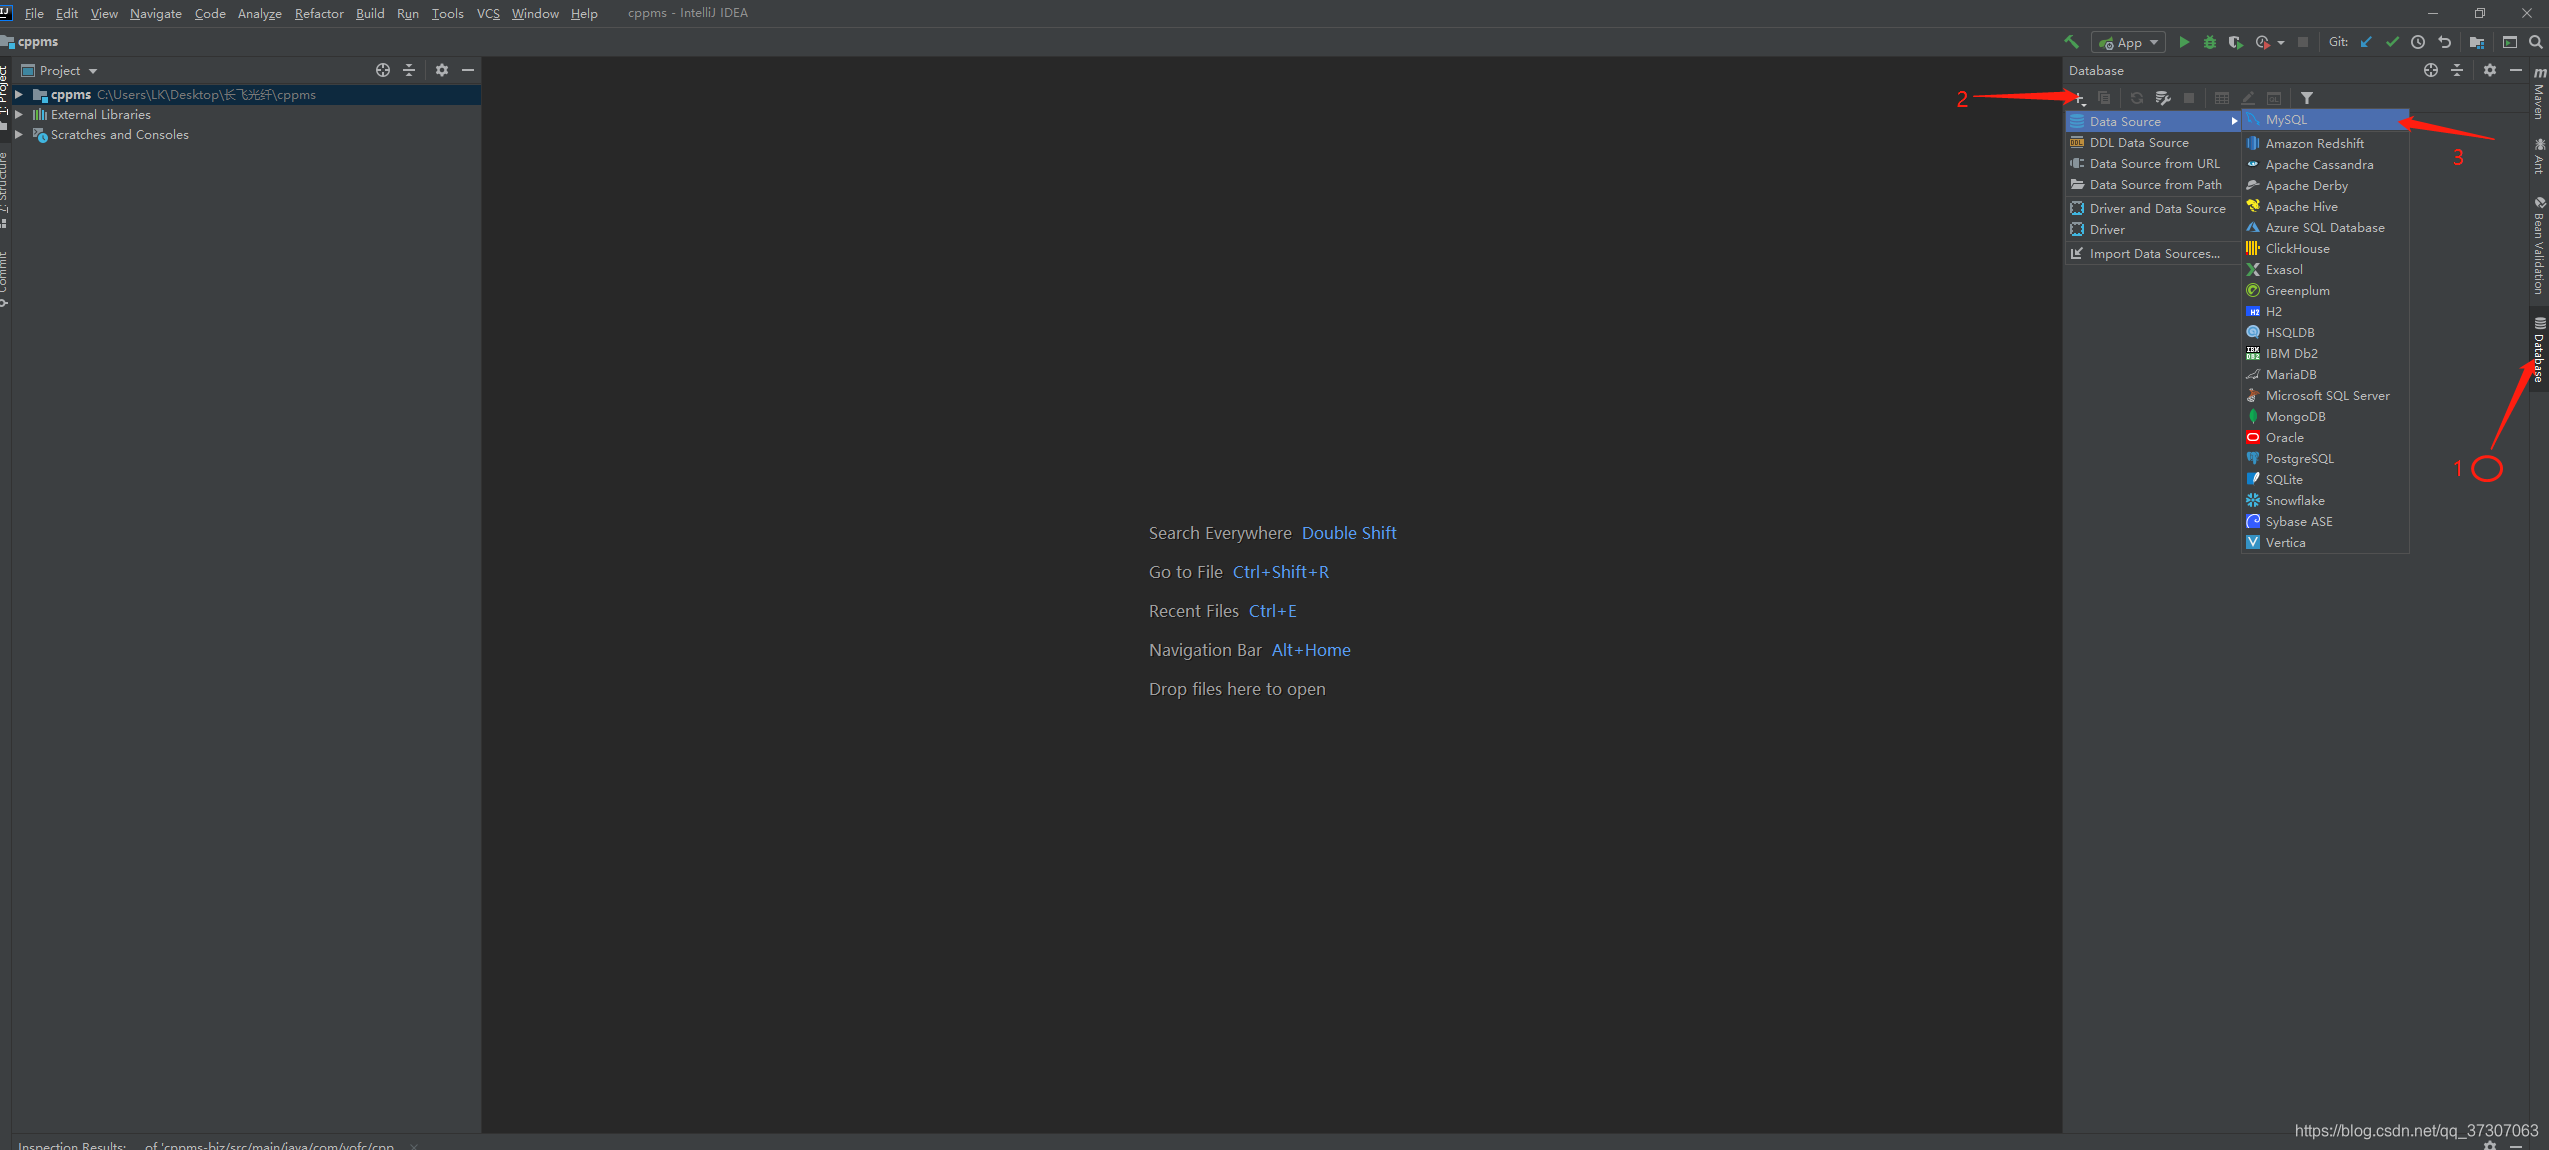Open the Refactor menu

318,13
